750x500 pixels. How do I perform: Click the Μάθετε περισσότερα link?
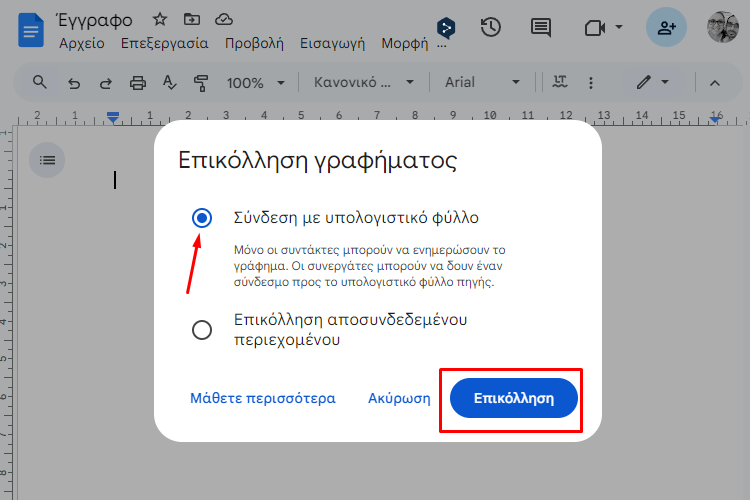click(263, 398)
